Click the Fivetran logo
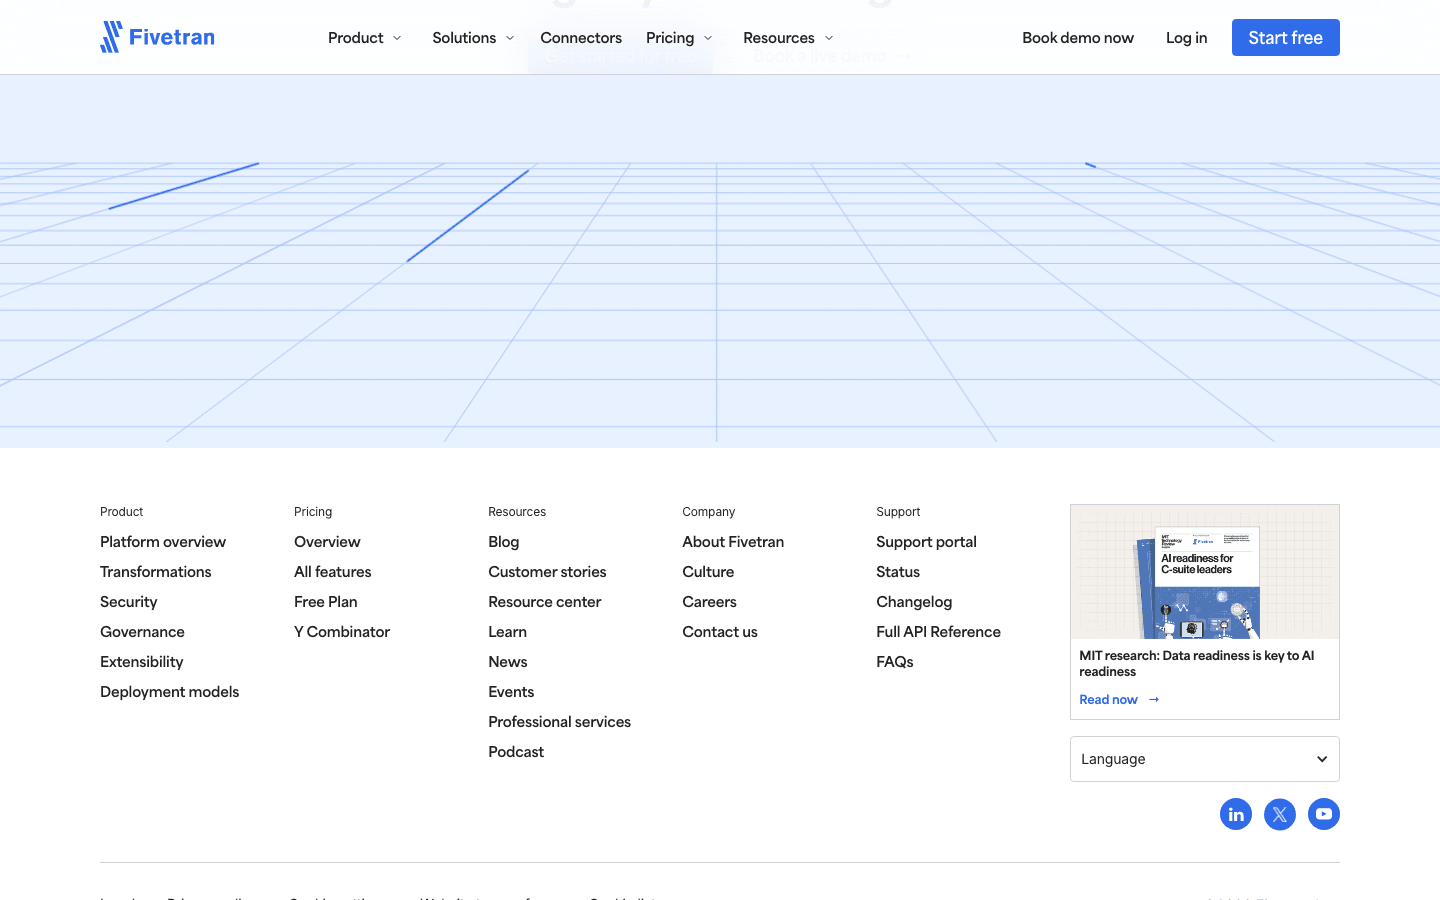This screenshot has width=1440, height=900. point(157,36)
